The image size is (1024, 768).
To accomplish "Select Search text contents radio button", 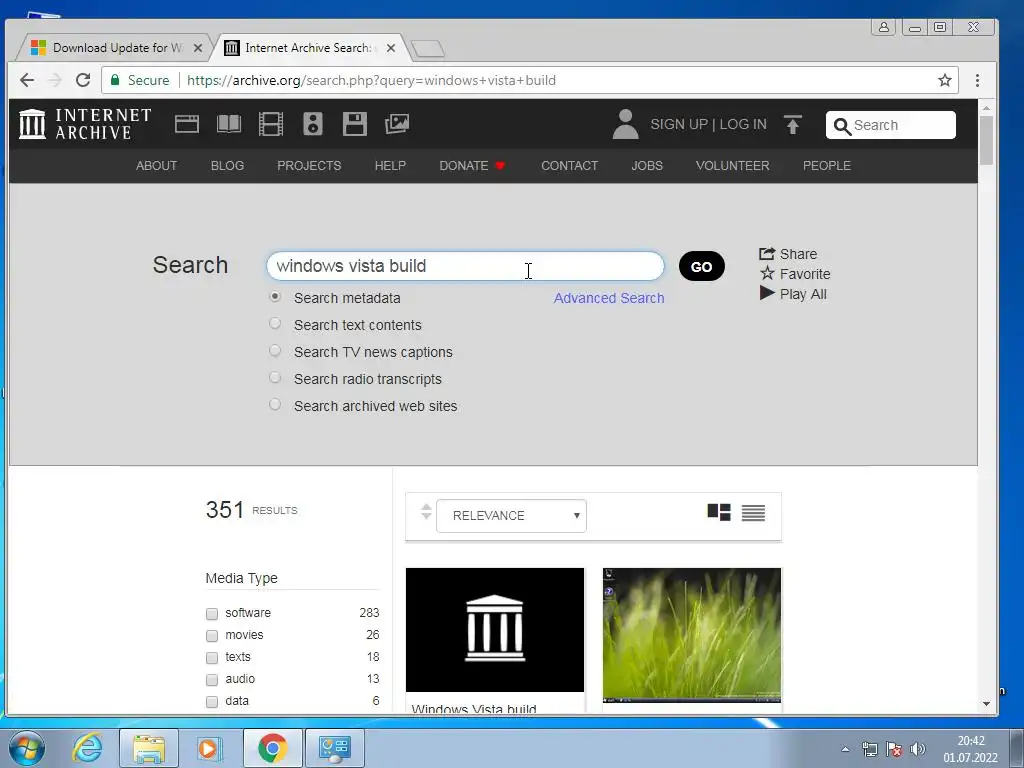I will 275,323.
